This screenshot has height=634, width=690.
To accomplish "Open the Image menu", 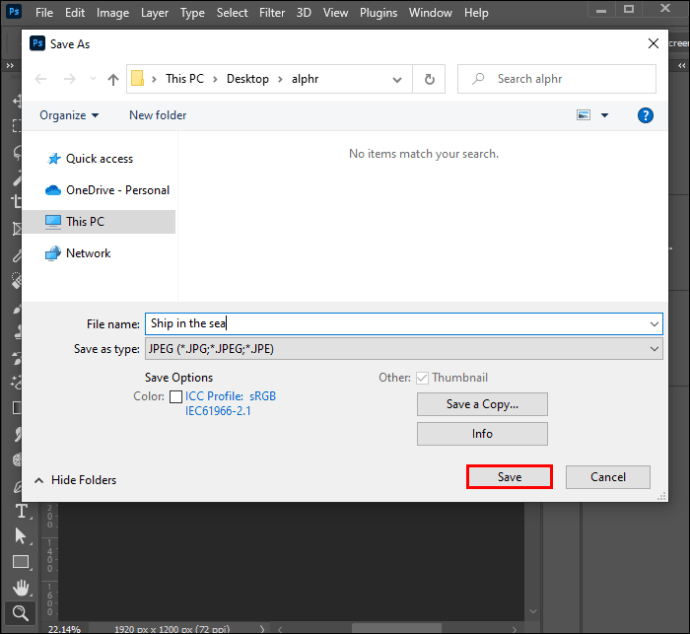I will pos(113,13).
